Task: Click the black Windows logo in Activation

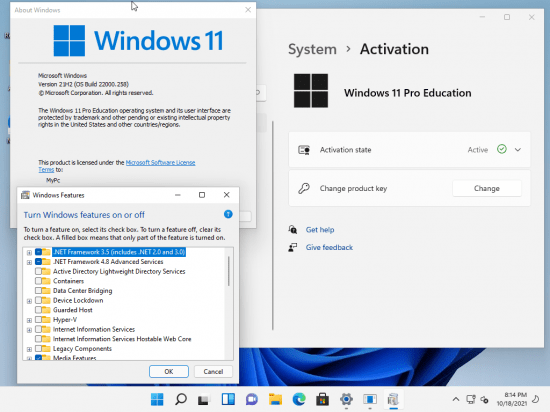Action: [311, 90]
